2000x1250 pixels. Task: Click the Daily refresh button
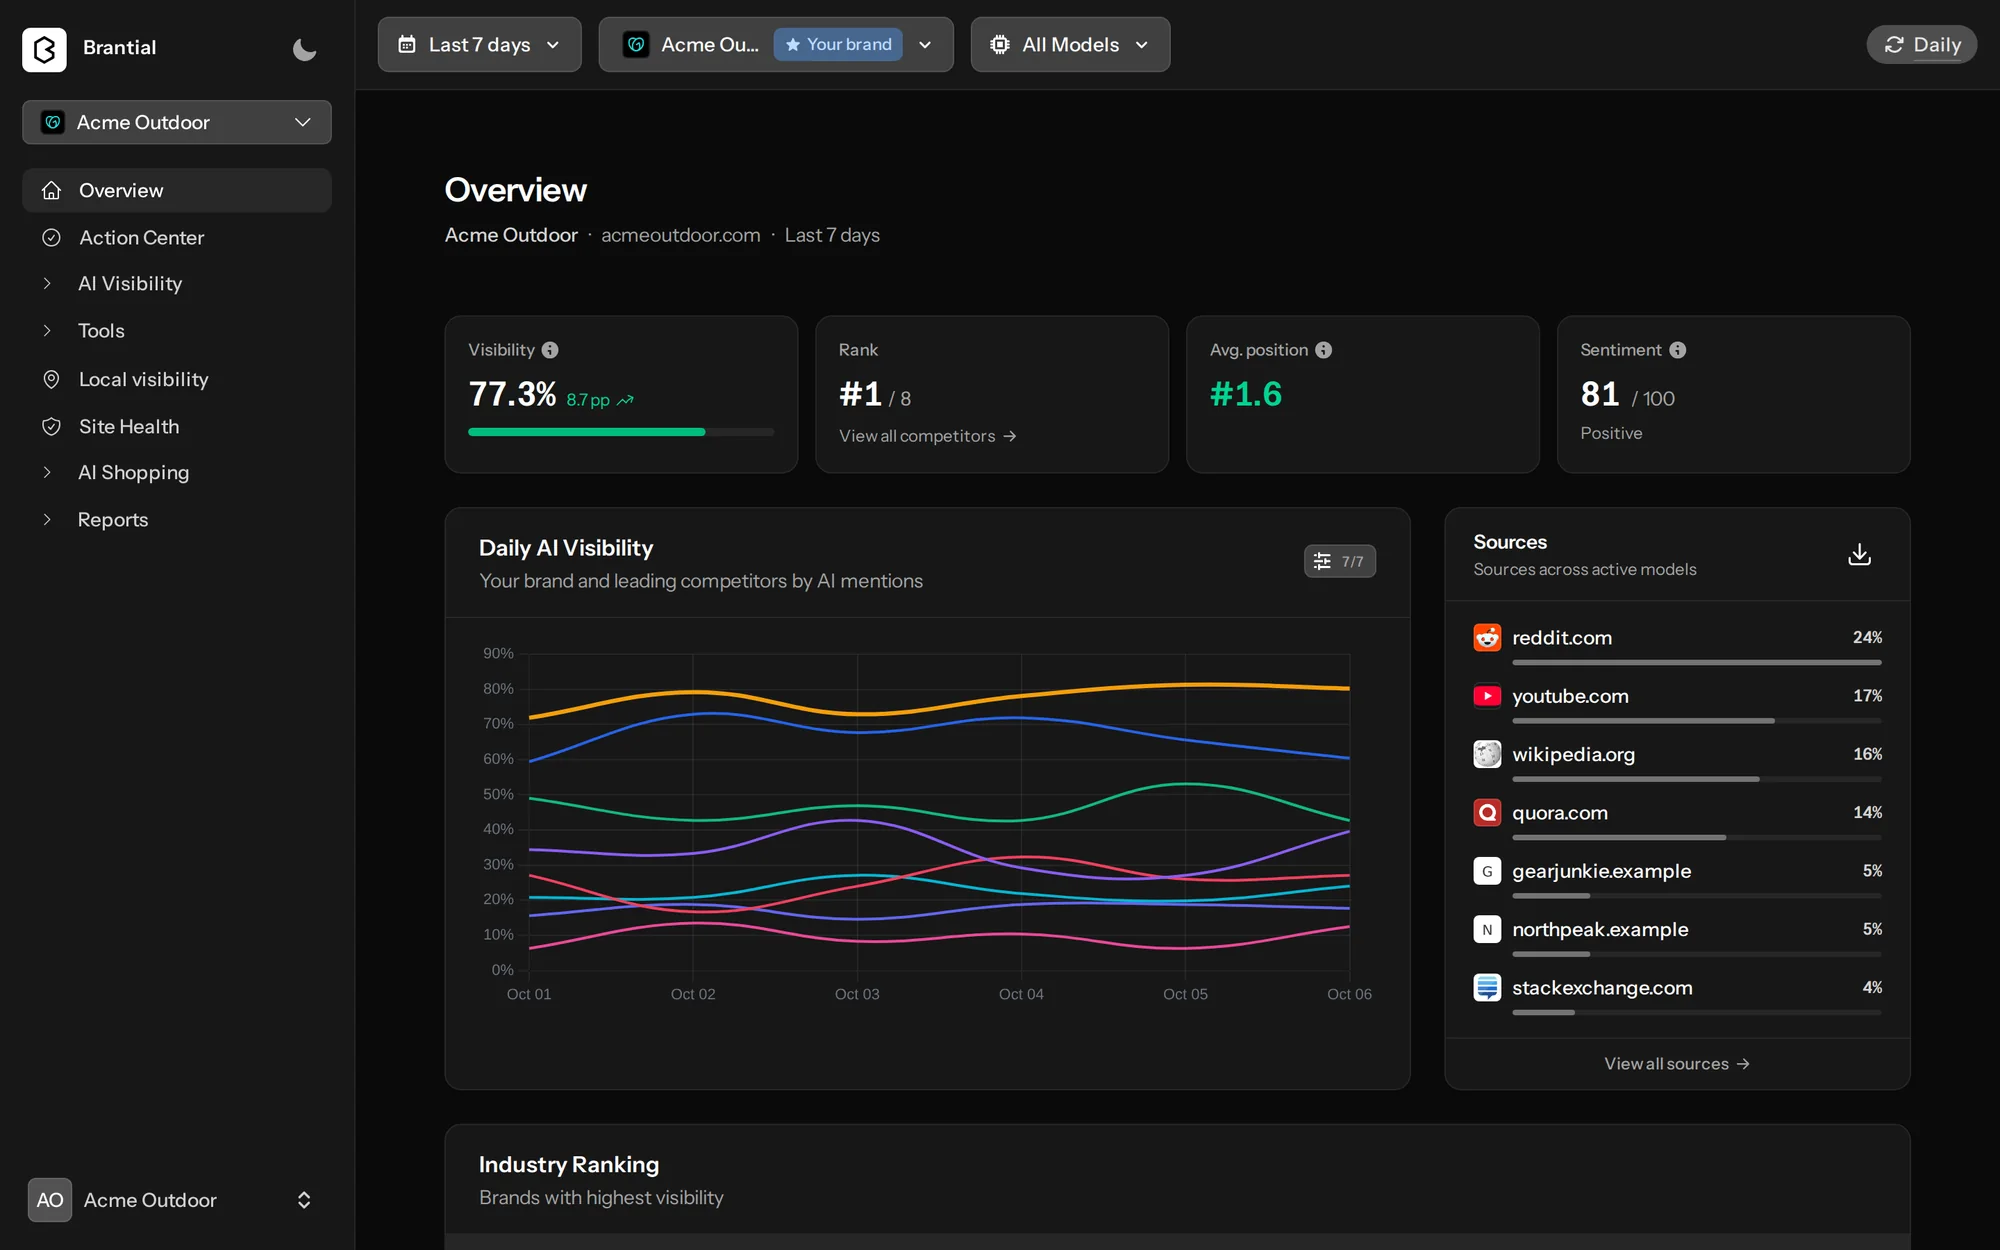click(x=1921, y=44)
